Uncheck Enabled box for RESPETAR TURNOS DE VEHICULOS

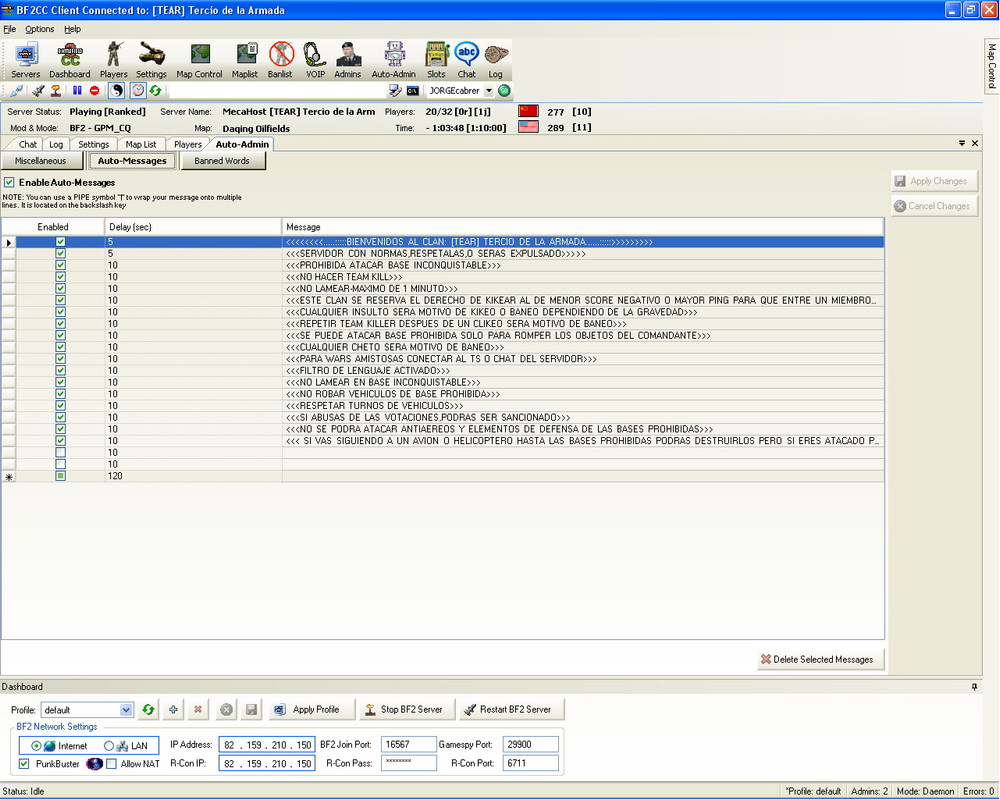click(x=61, y=406)
